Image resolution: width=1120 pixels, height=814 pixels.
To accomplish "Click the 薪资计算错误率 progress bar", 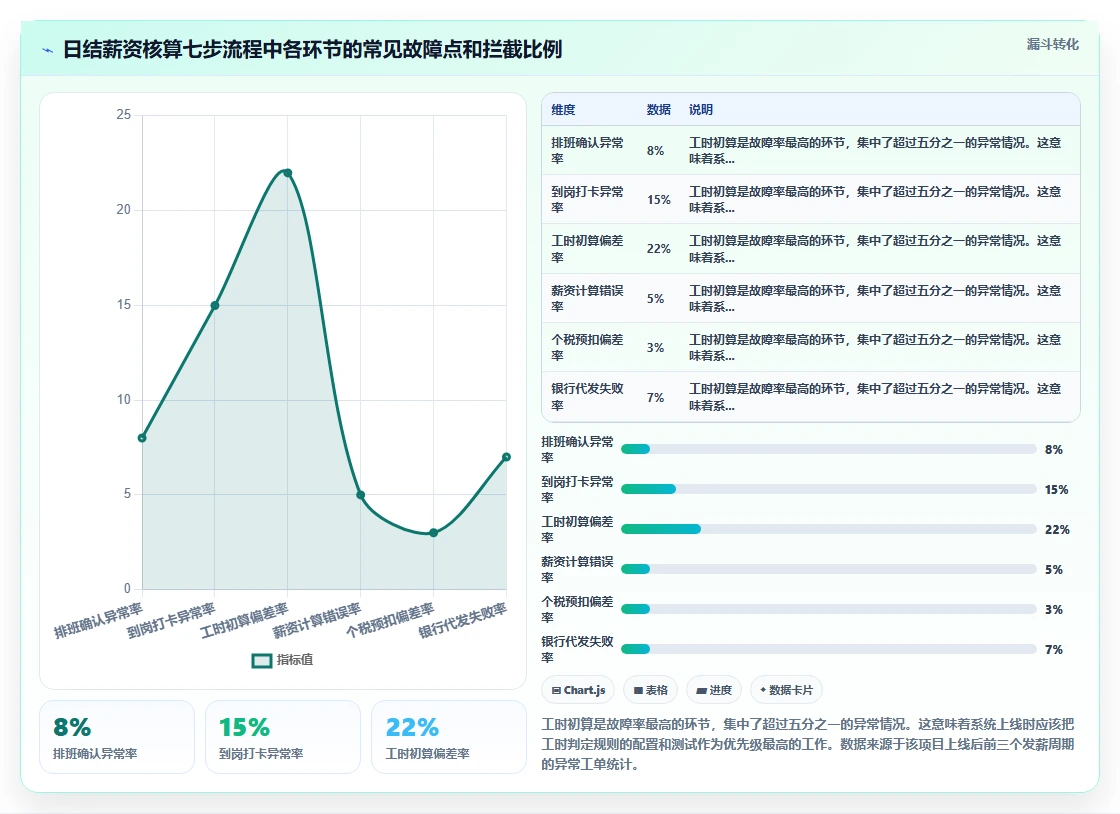I will click(829, 569).
